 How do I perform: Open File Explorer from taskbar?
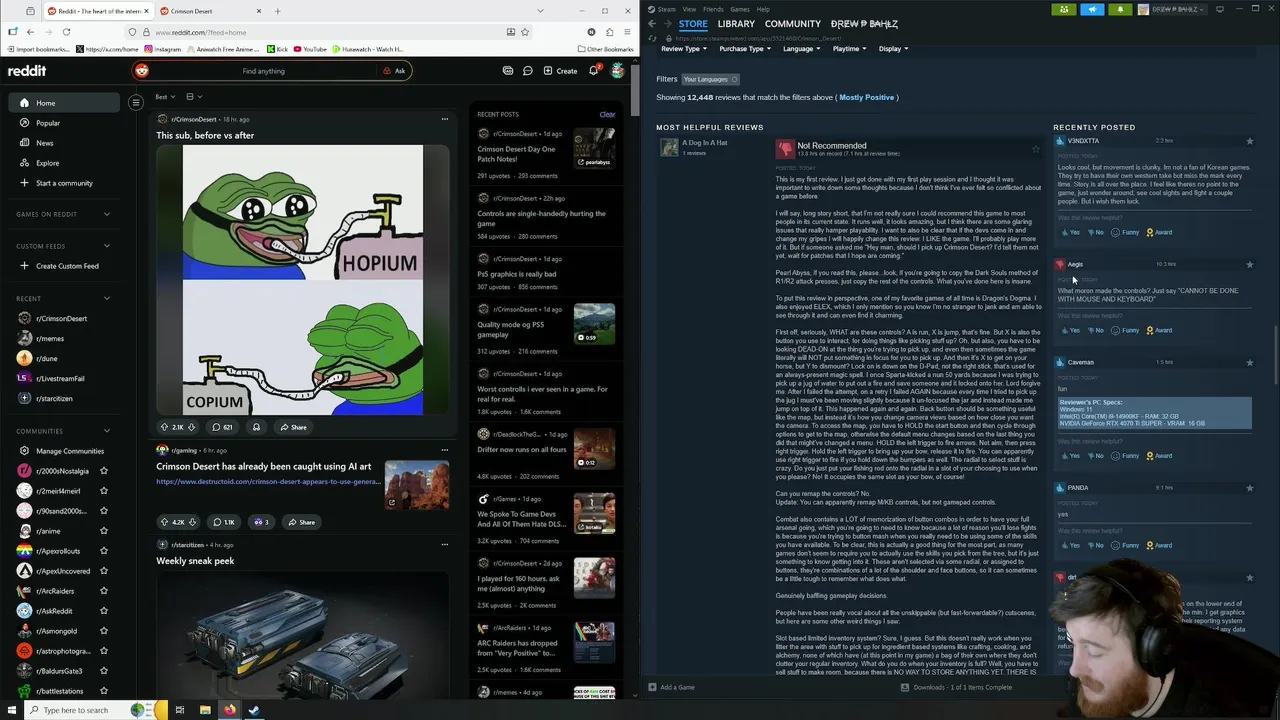[205, 710]
